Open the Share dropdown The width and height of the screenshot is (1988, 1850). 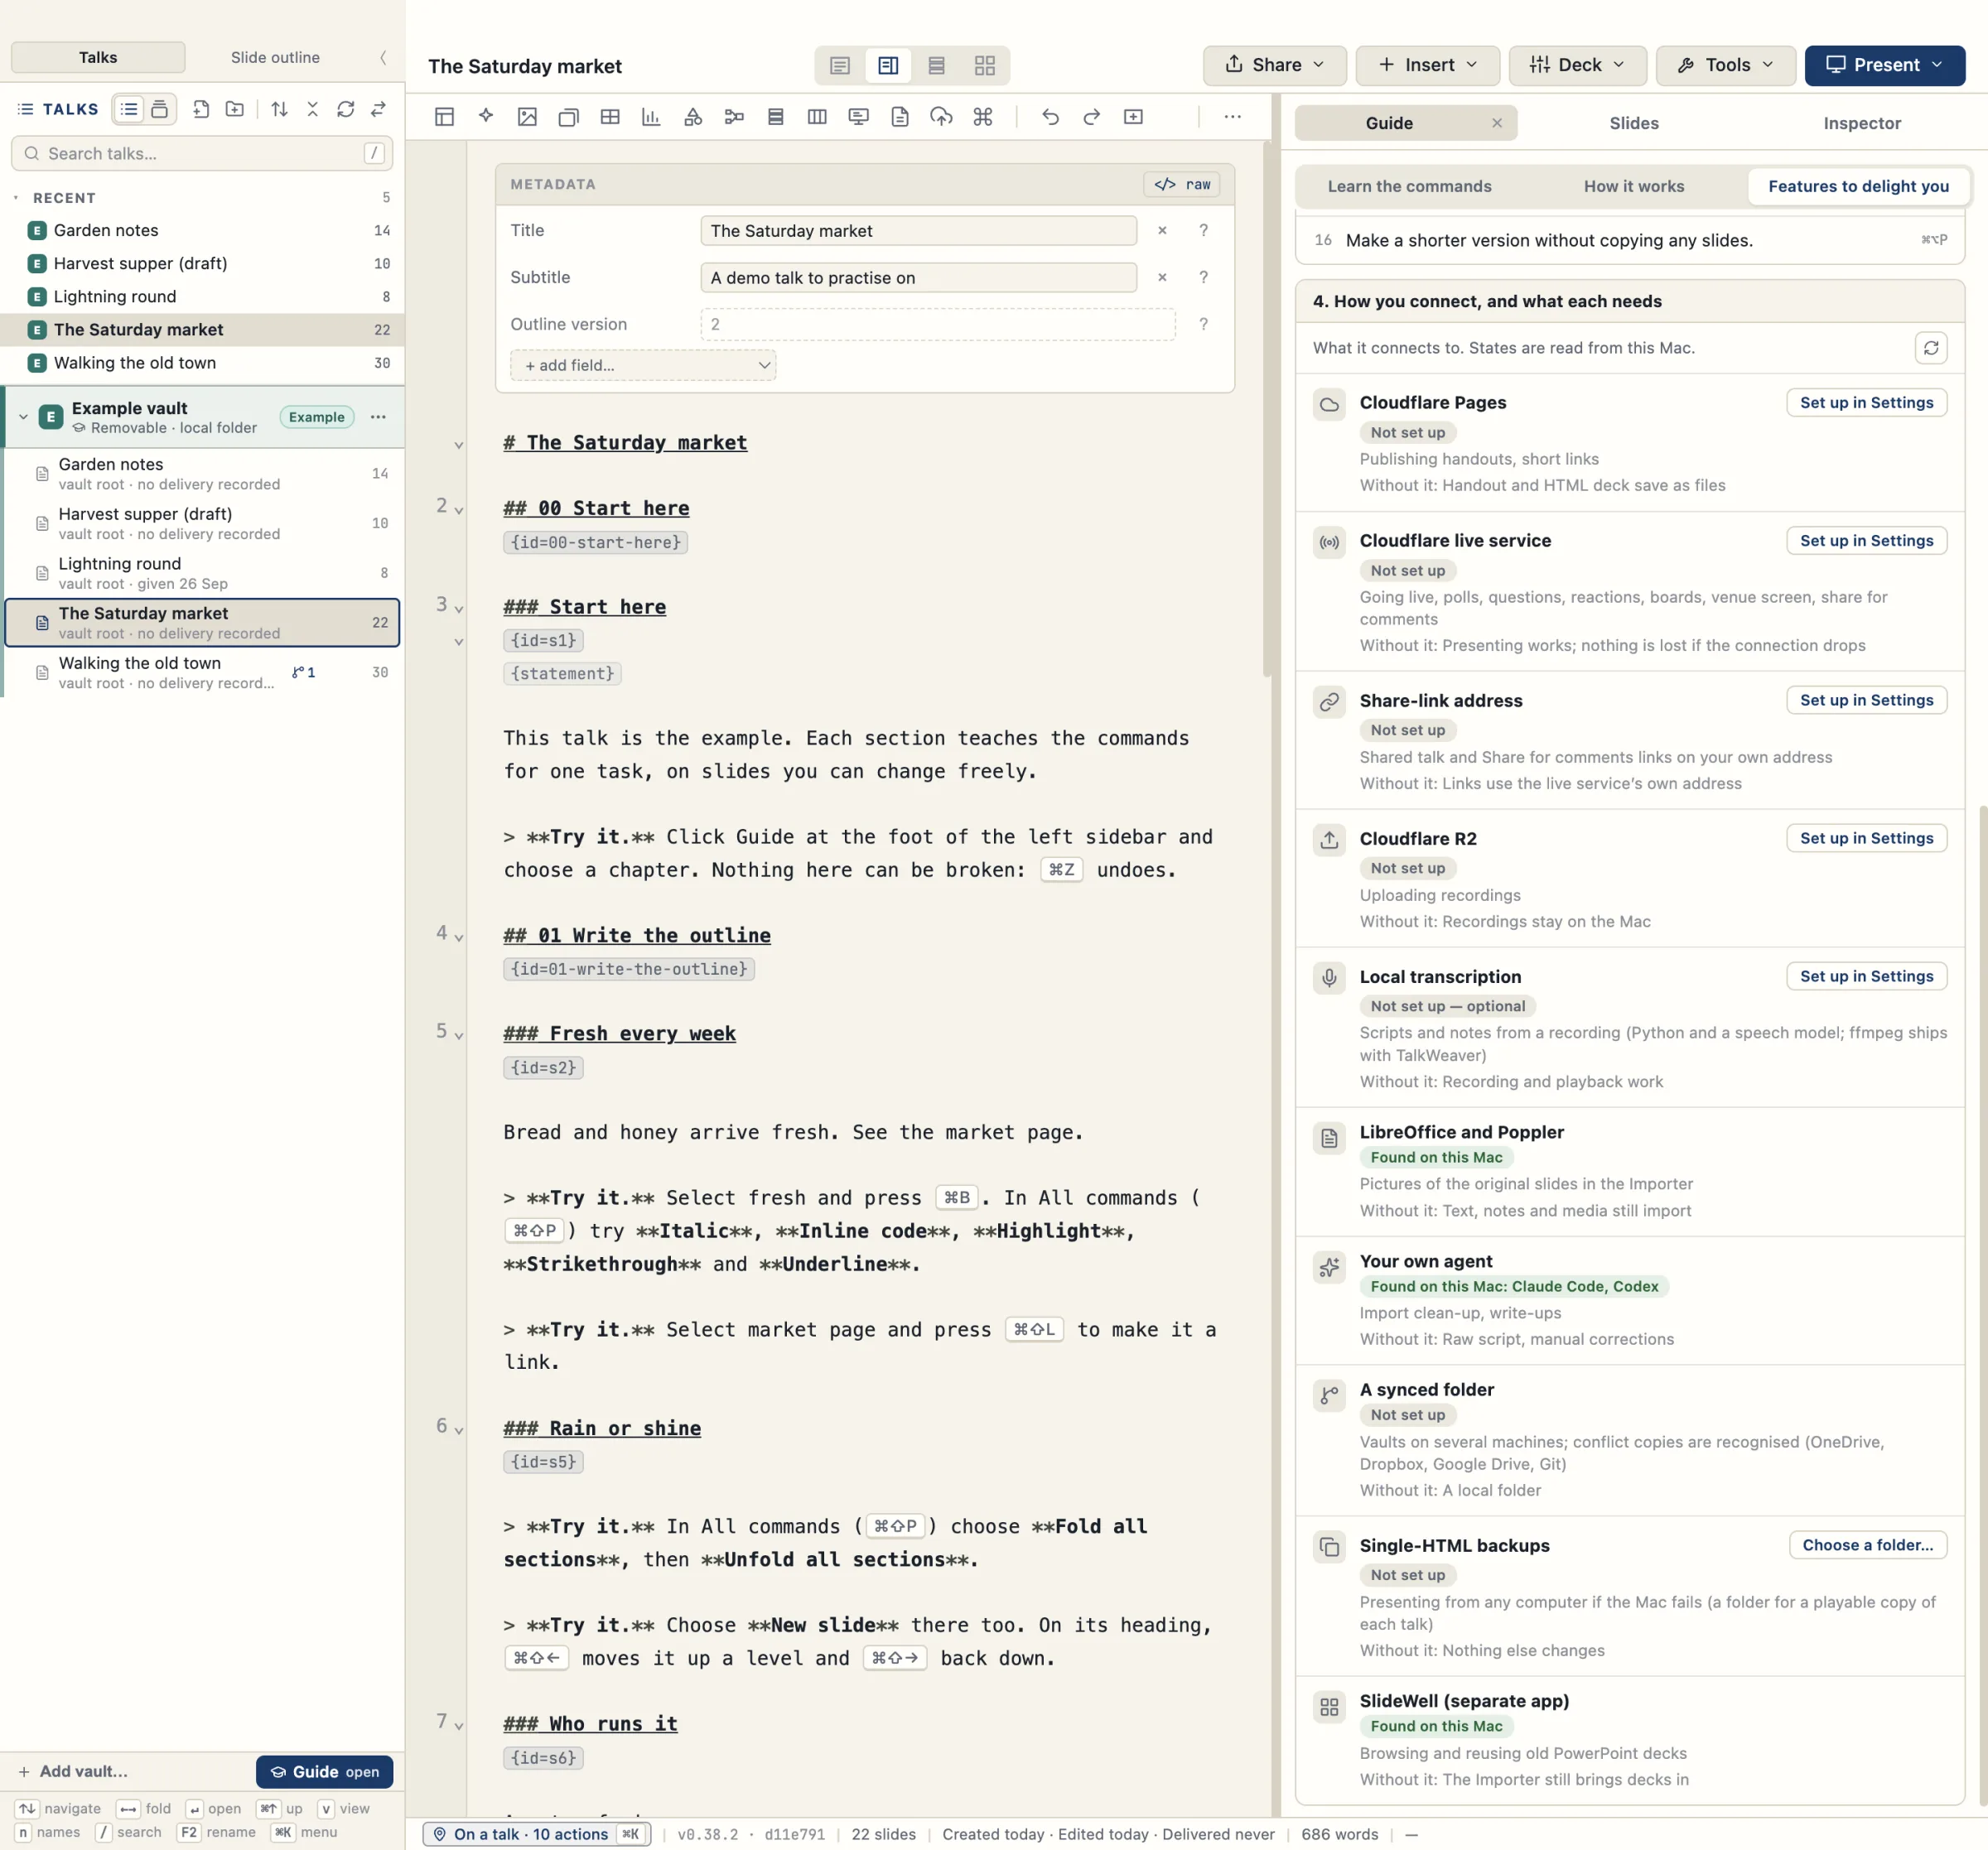1274,65
